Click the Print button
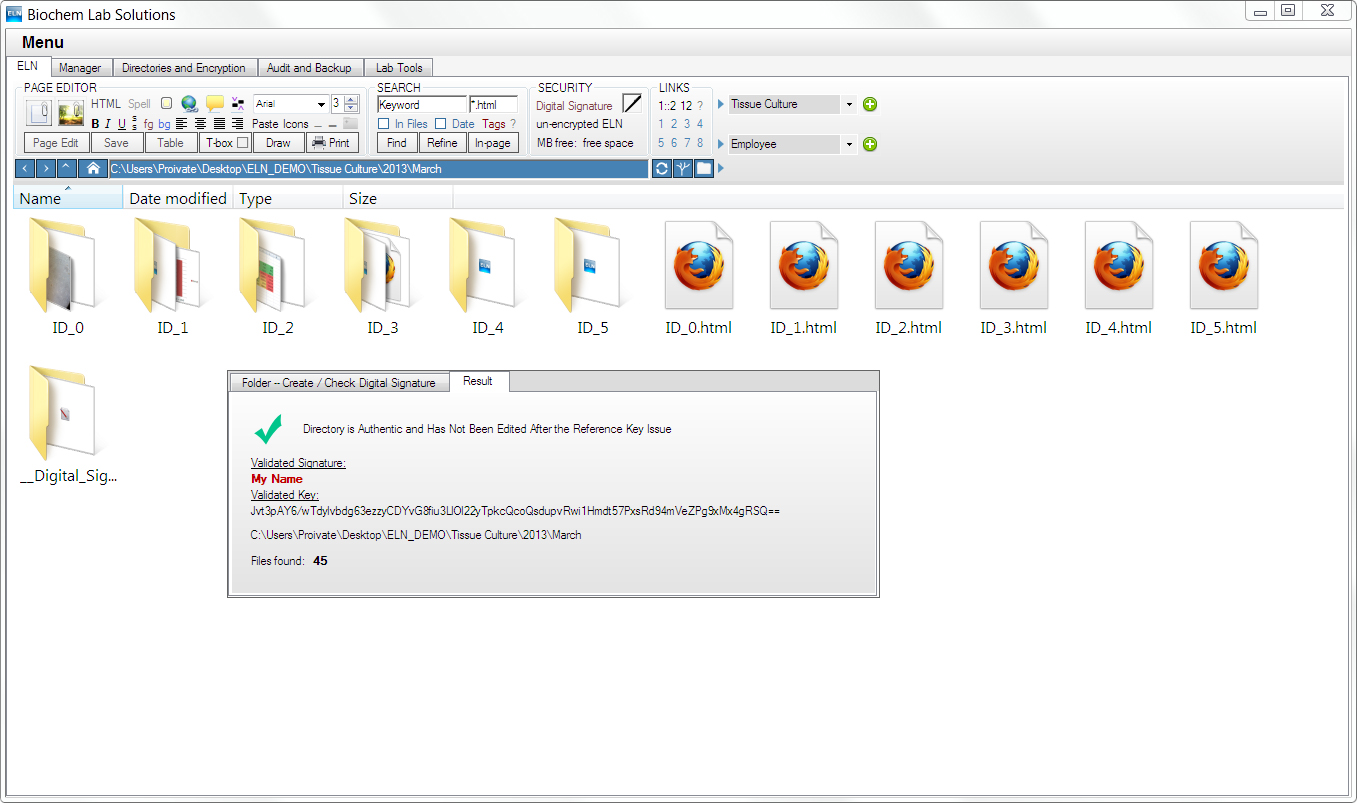Image resolution: width=1357 pixels, height=803 pixels. 331,143
